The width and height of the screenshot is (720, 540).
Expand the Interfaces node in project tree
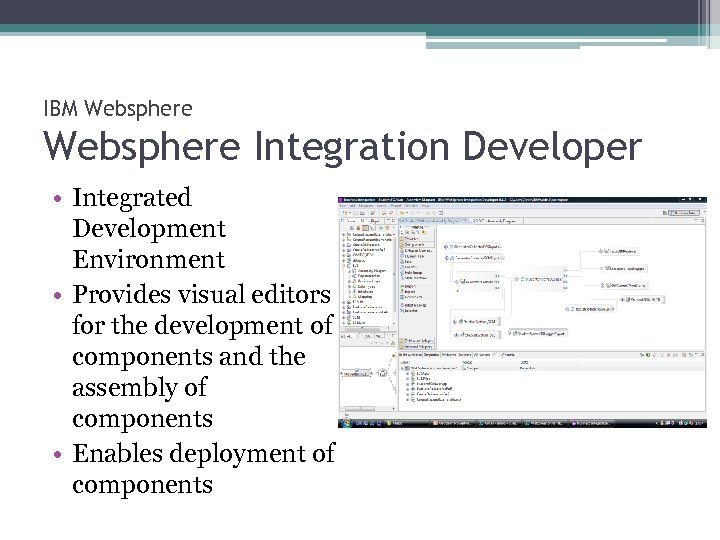[349, 292]
